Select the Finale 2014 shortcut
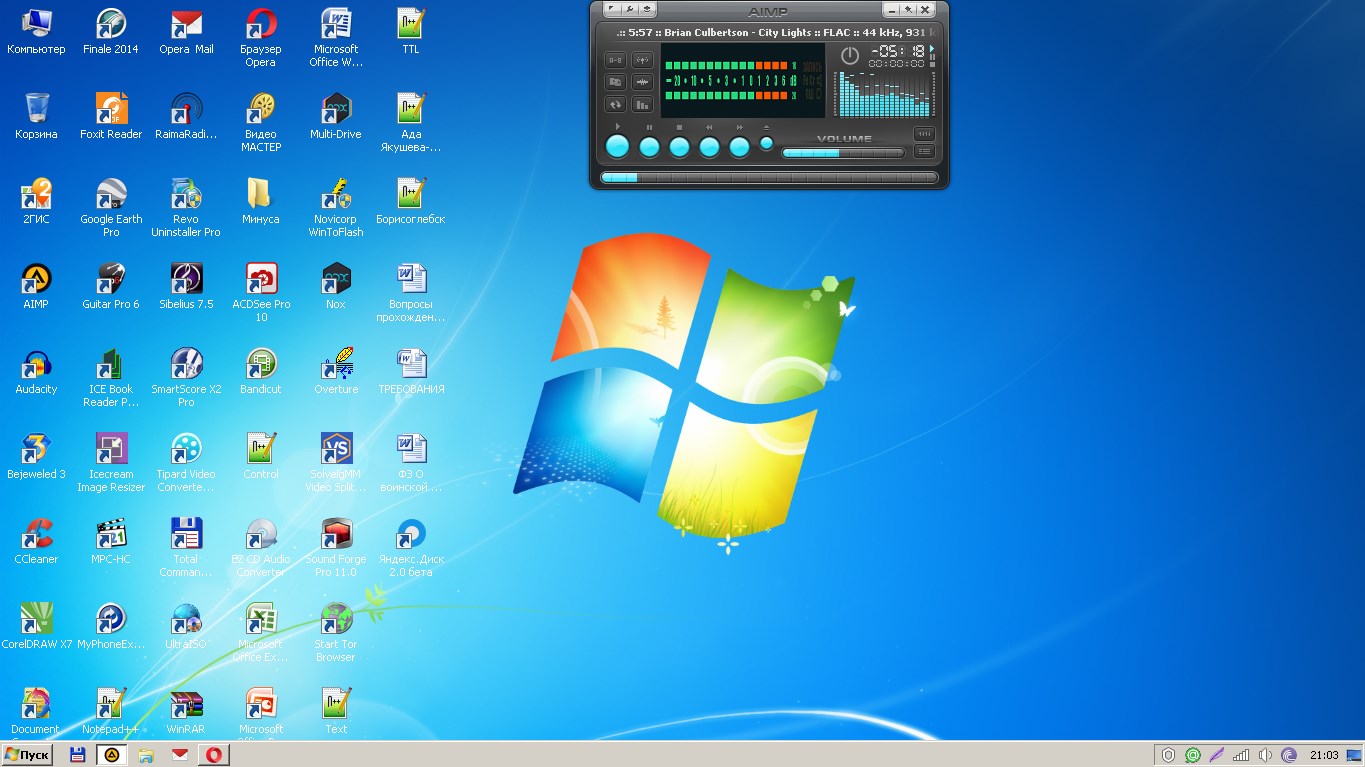The image size is (1365, 767). [x=111, y=32]
